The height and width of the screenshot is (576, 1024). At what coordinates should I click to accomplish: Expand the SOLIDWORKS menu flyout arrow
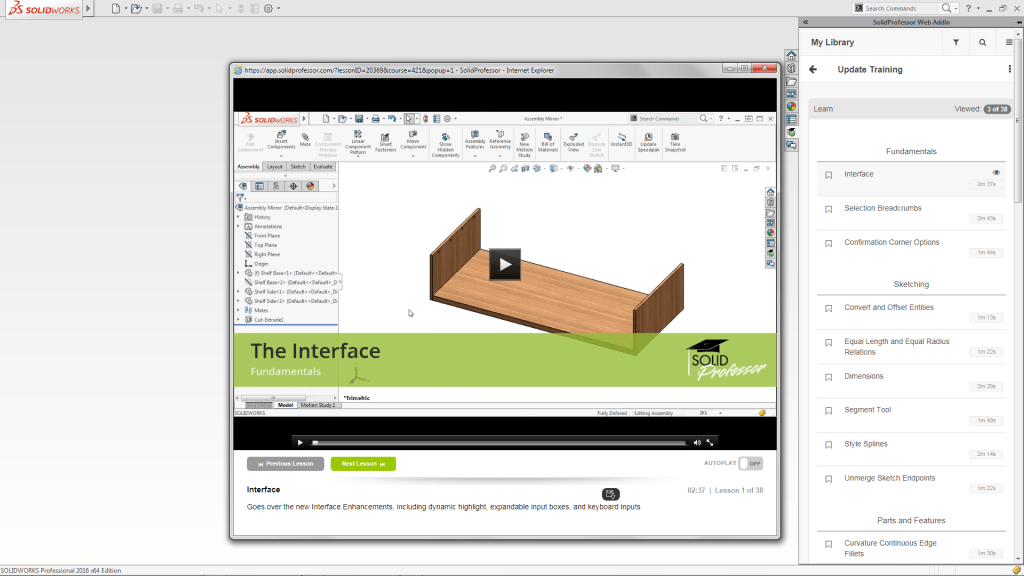(x=88, y=8)
